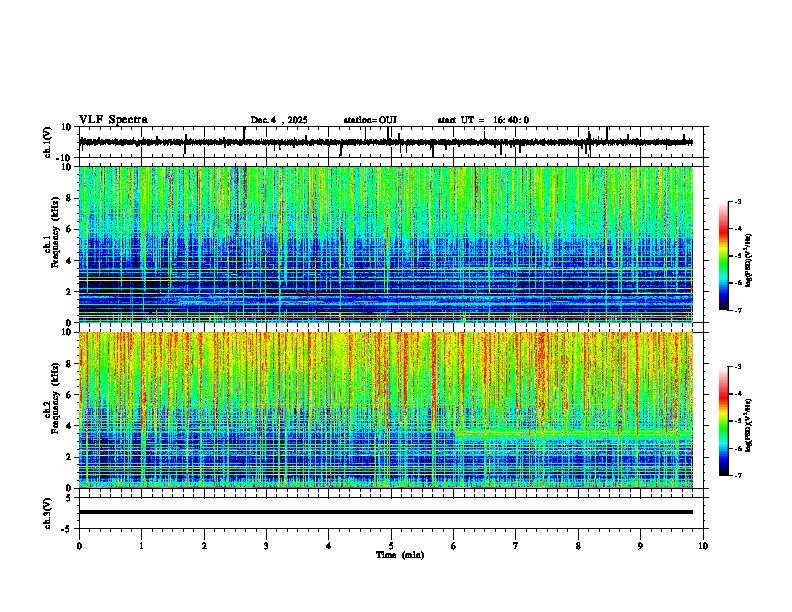792x612 pixels.
Task: Click the "ch.3(V)" axis label
Action: coord(48,514)
